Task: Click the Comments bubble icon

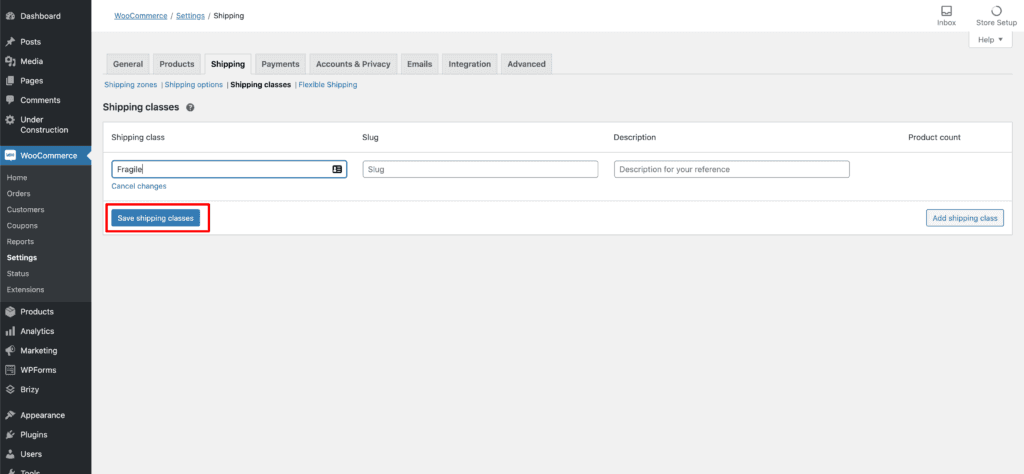Action: point(10,101)
